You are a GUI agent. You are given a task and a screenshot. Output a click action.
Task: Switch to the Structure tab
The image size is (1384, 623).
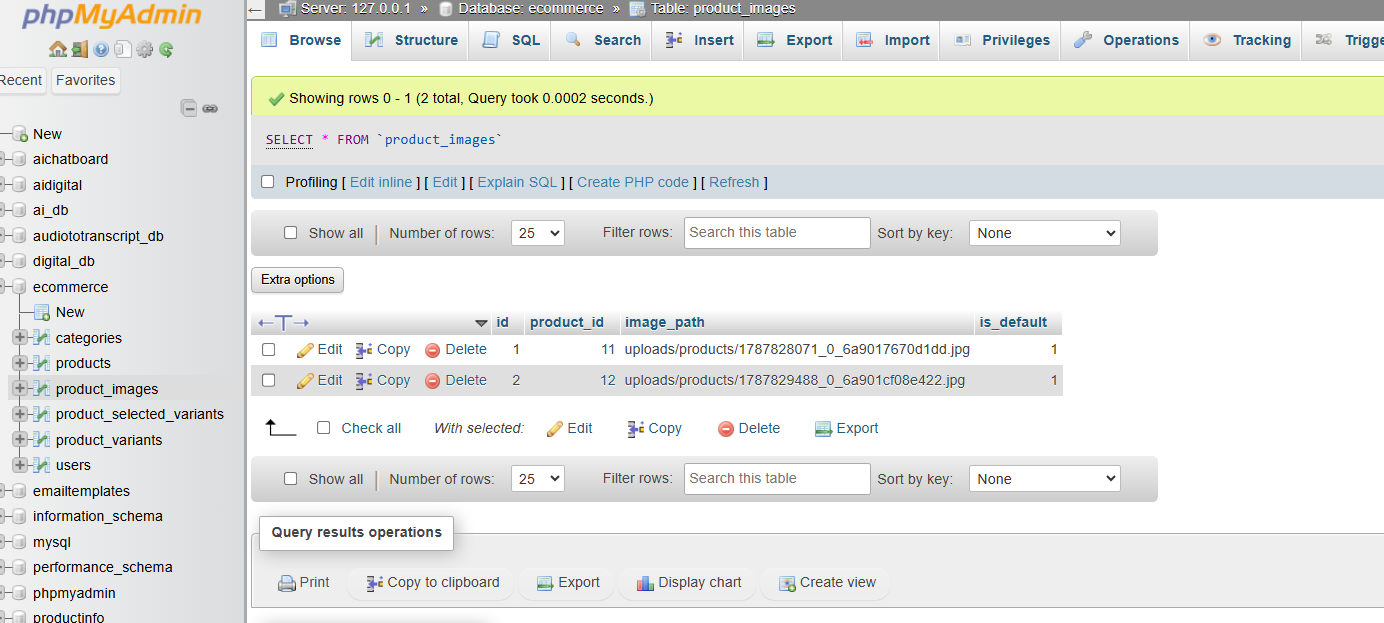412,40
